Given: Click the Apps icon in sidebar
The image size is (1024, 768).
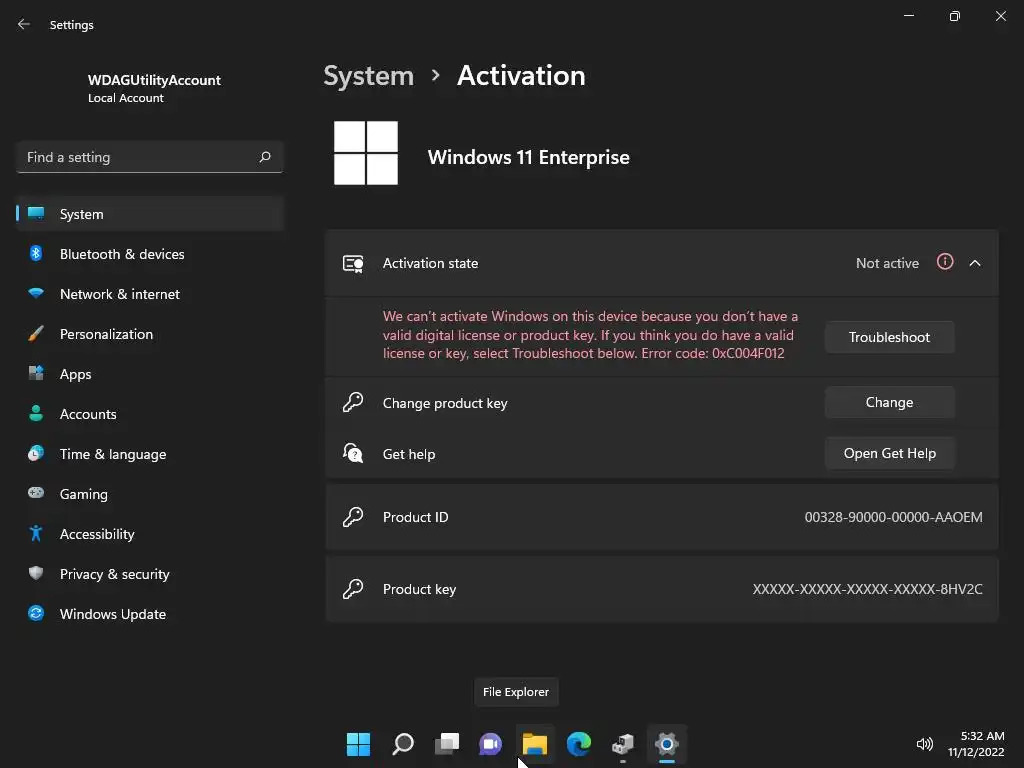Looking at the screenshot, I should [36, 374].
